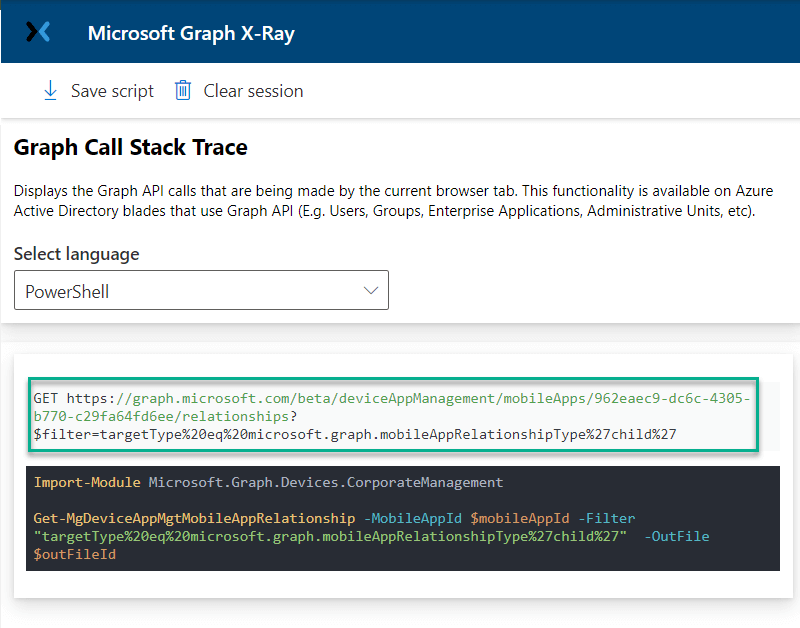Click the $mobileAppId variable in code
The image size is (800, 628).
[x=519, y=518]
